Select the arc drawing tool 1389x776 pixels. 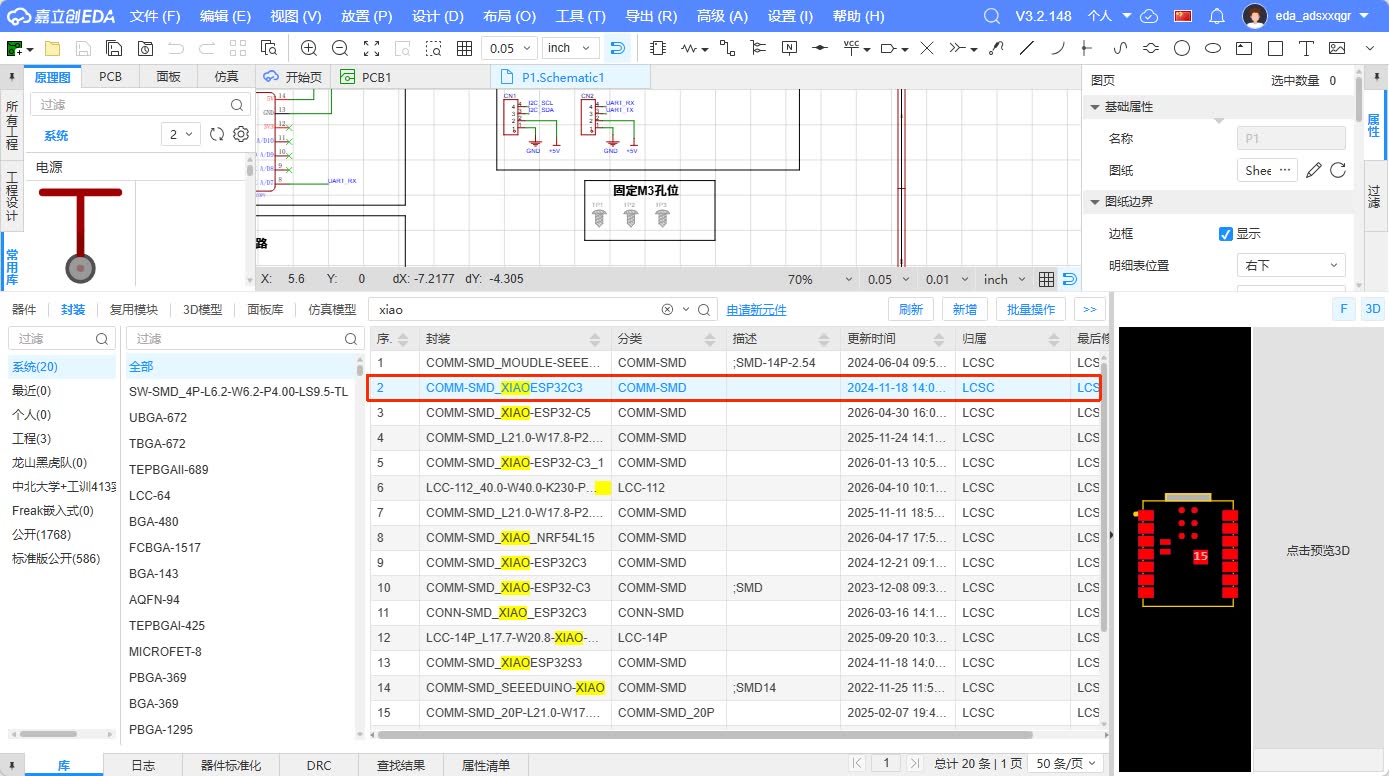(x=1058, y=48)
